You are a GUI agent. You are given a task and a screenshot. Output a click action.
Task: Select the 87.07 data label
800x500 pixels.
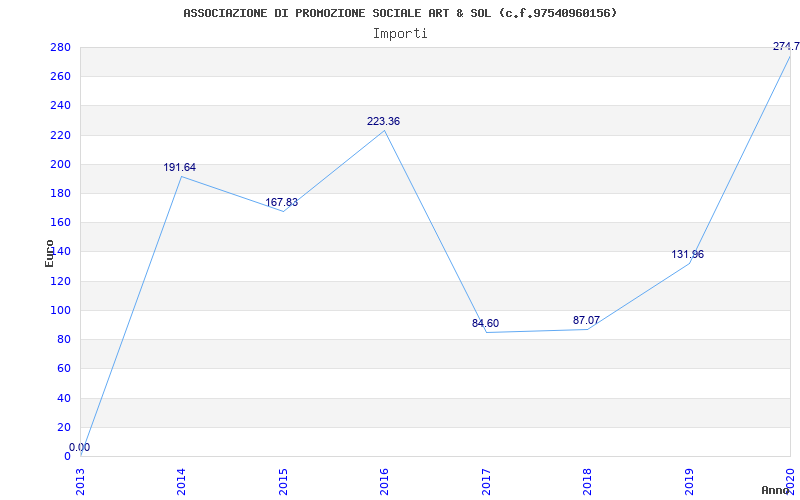[x=586, y=320]
